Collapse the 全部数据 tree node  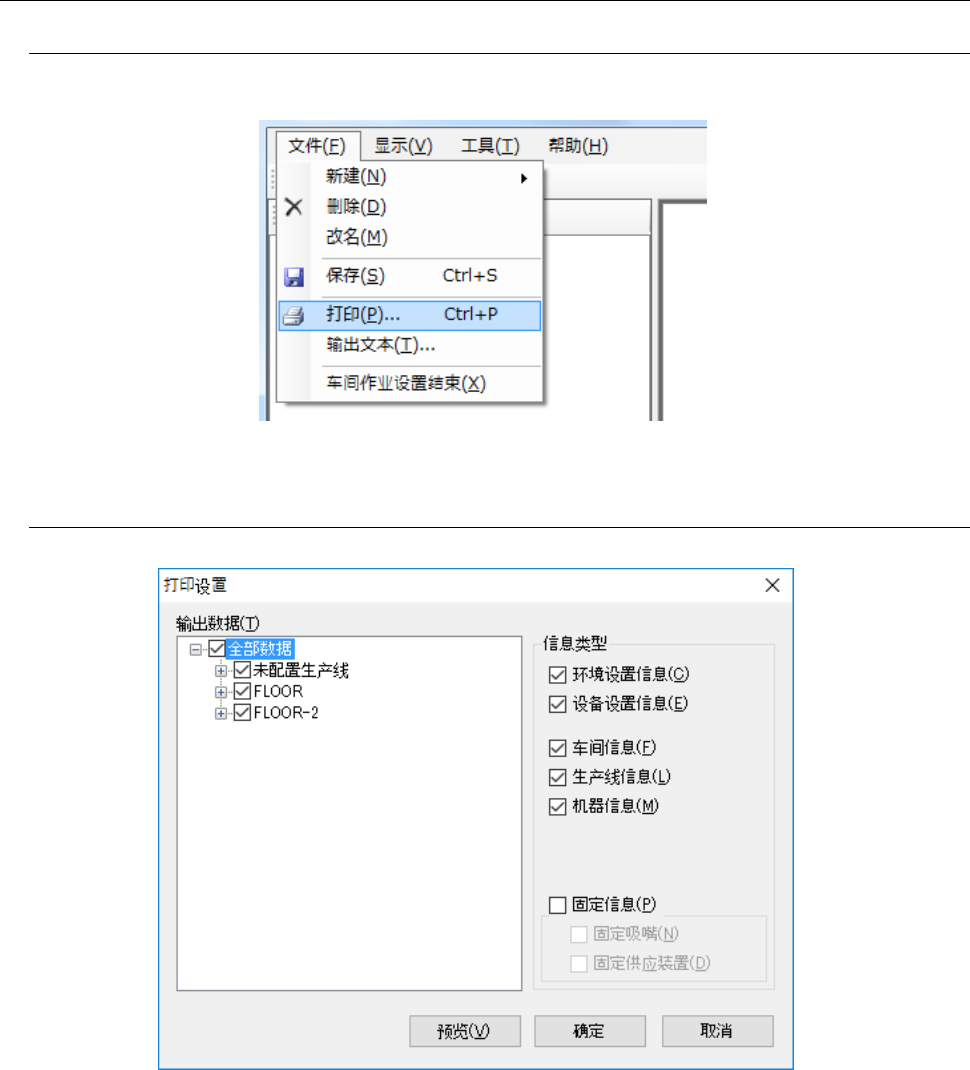196,649
